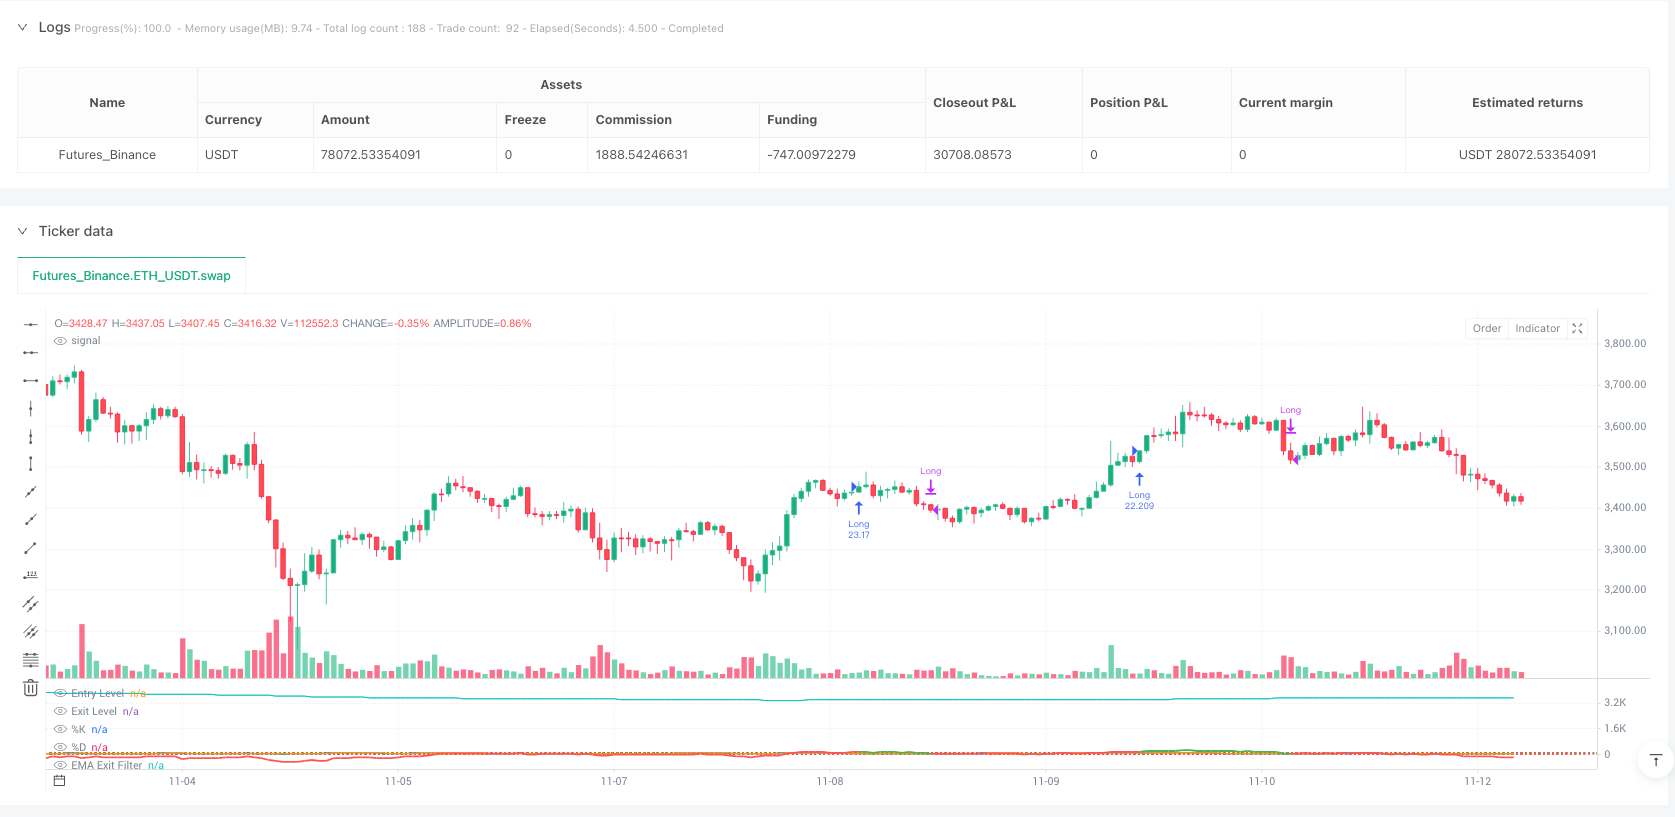Open the calendar date picker icon
1675x817 pixels.
click(59, 781)
